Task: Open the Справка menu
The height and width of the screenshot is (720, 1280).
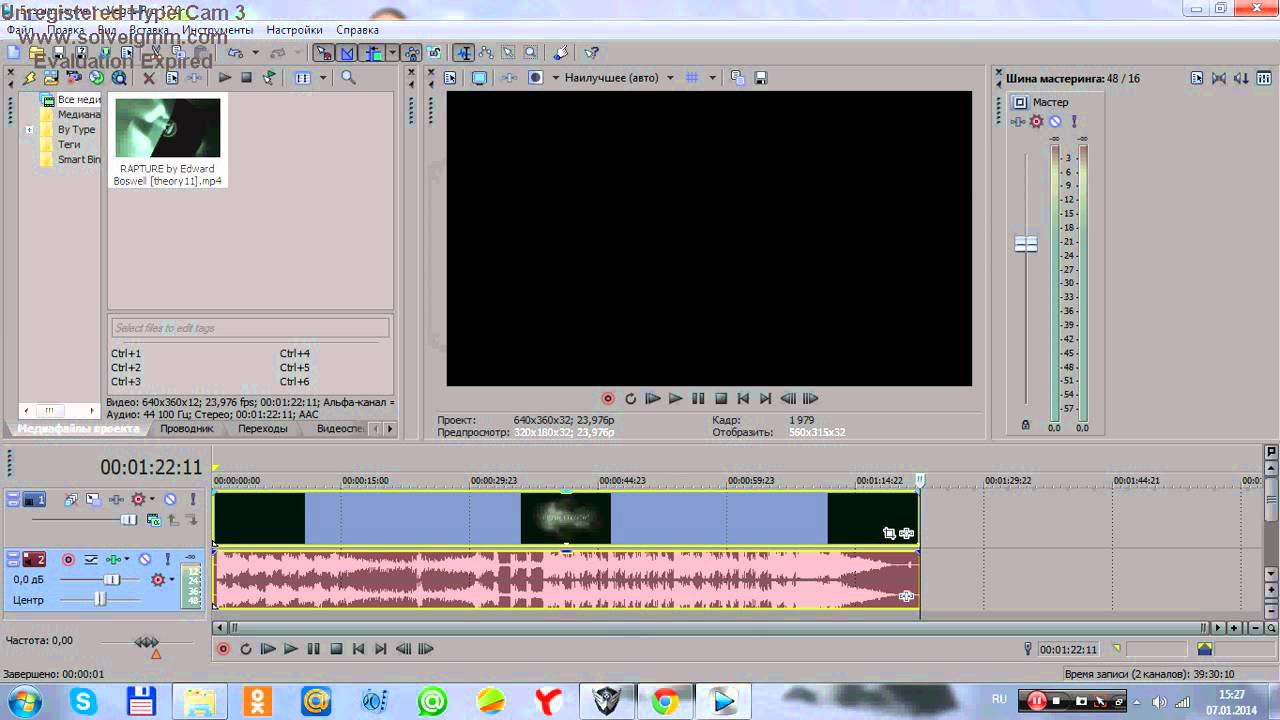Action: coord(357,30)
